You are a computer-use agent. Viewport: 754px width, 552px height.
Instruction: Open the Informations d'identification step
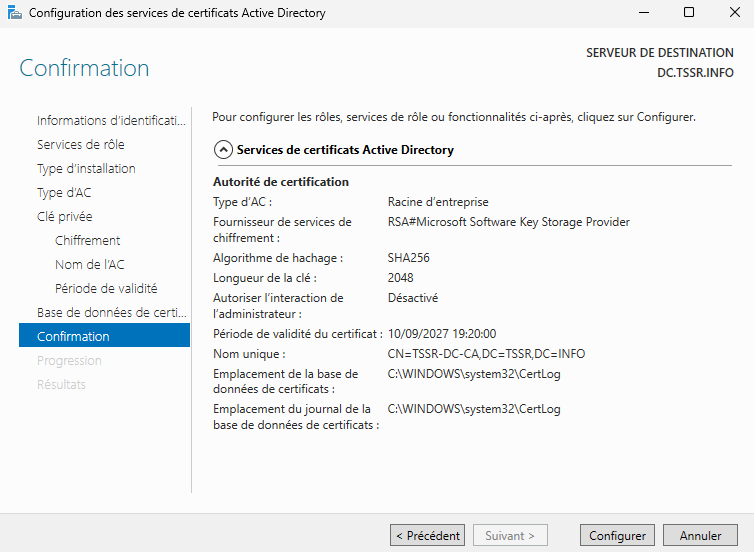[x=111, y=121]
